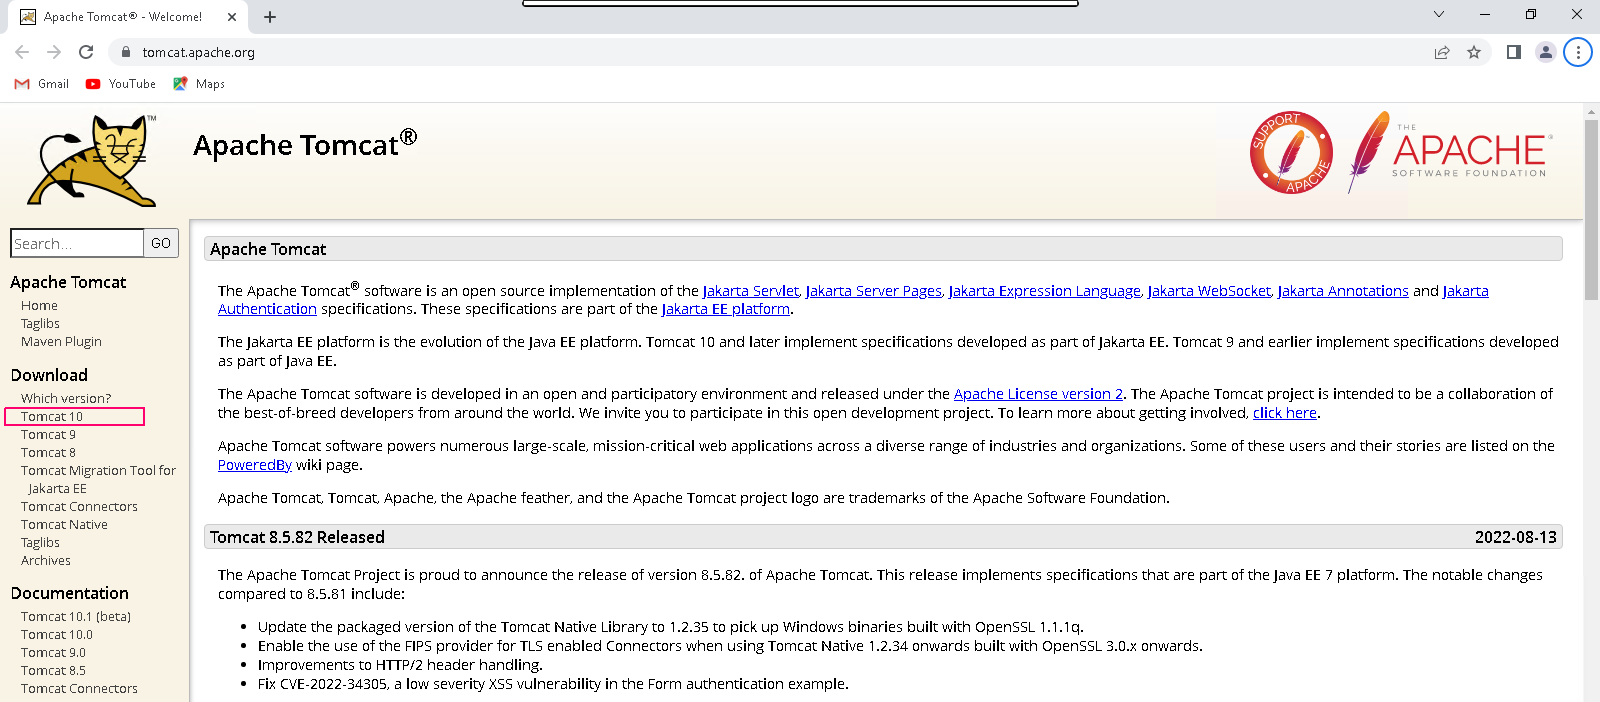Open the Chrome three-dot menu
Image resolution: width=1600 pixels, height=702 pixels.
tap(1578, 52)
